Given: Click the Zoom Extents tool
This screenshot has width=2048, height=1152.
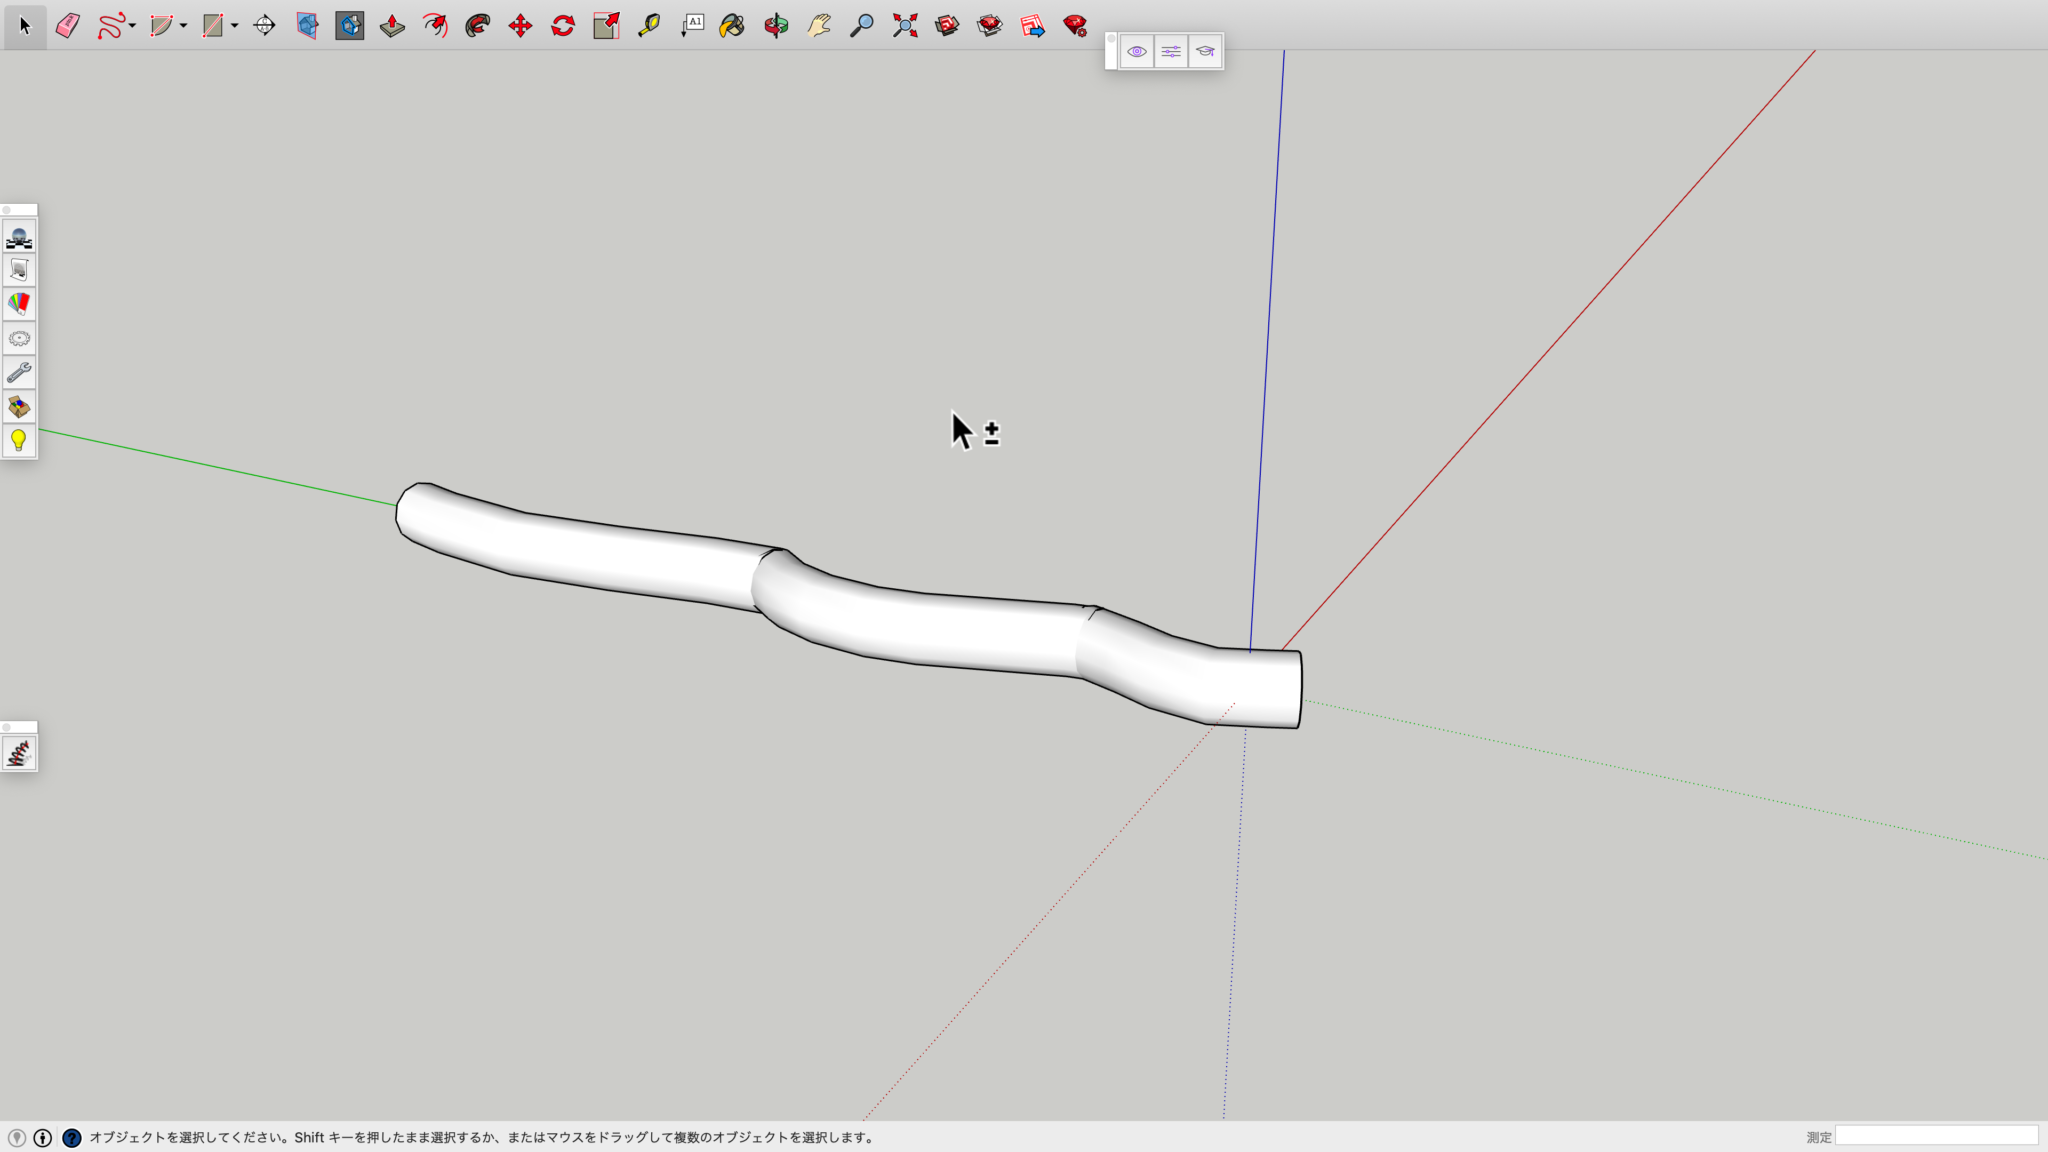Looking at the screenshot, I should [905, 26].
